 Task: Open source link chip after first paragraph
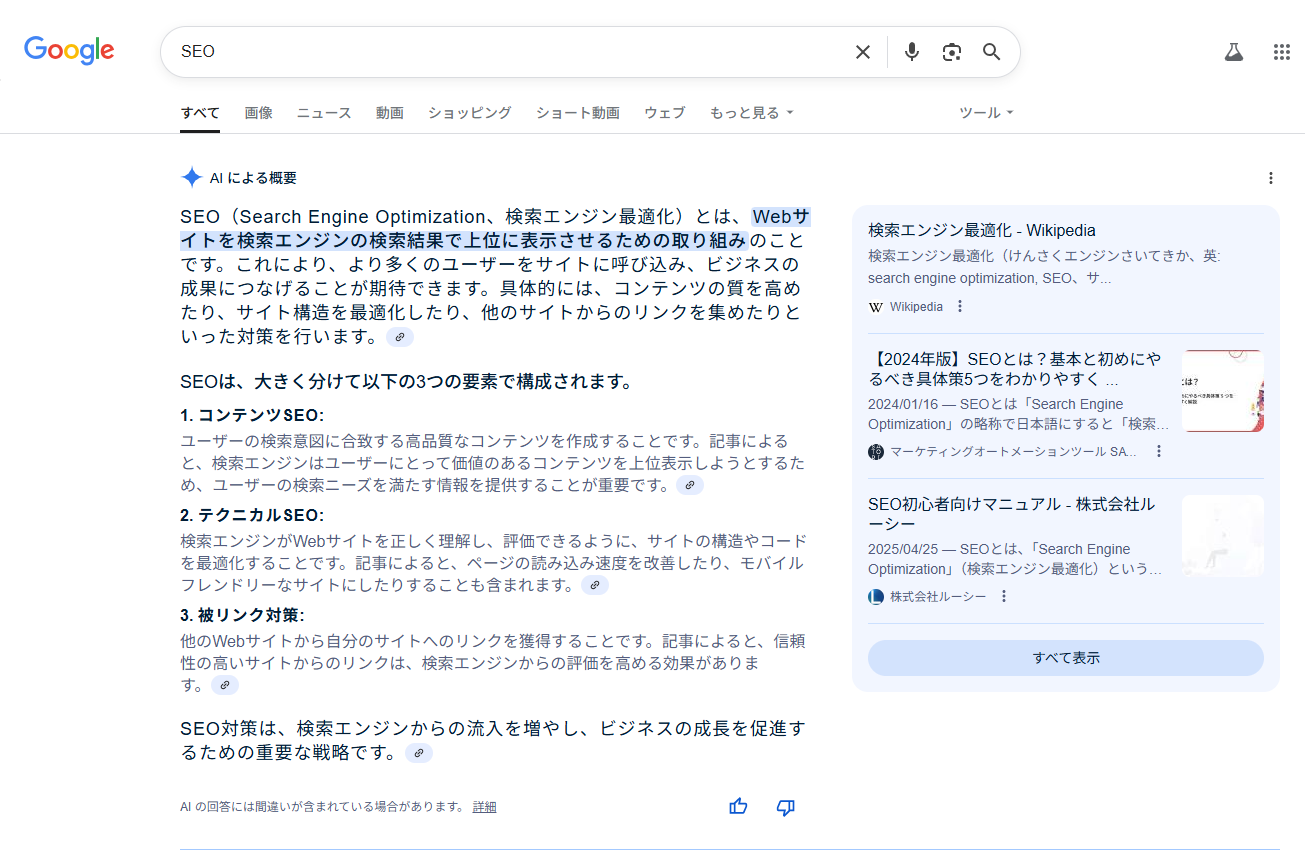[x=400, y=337]
